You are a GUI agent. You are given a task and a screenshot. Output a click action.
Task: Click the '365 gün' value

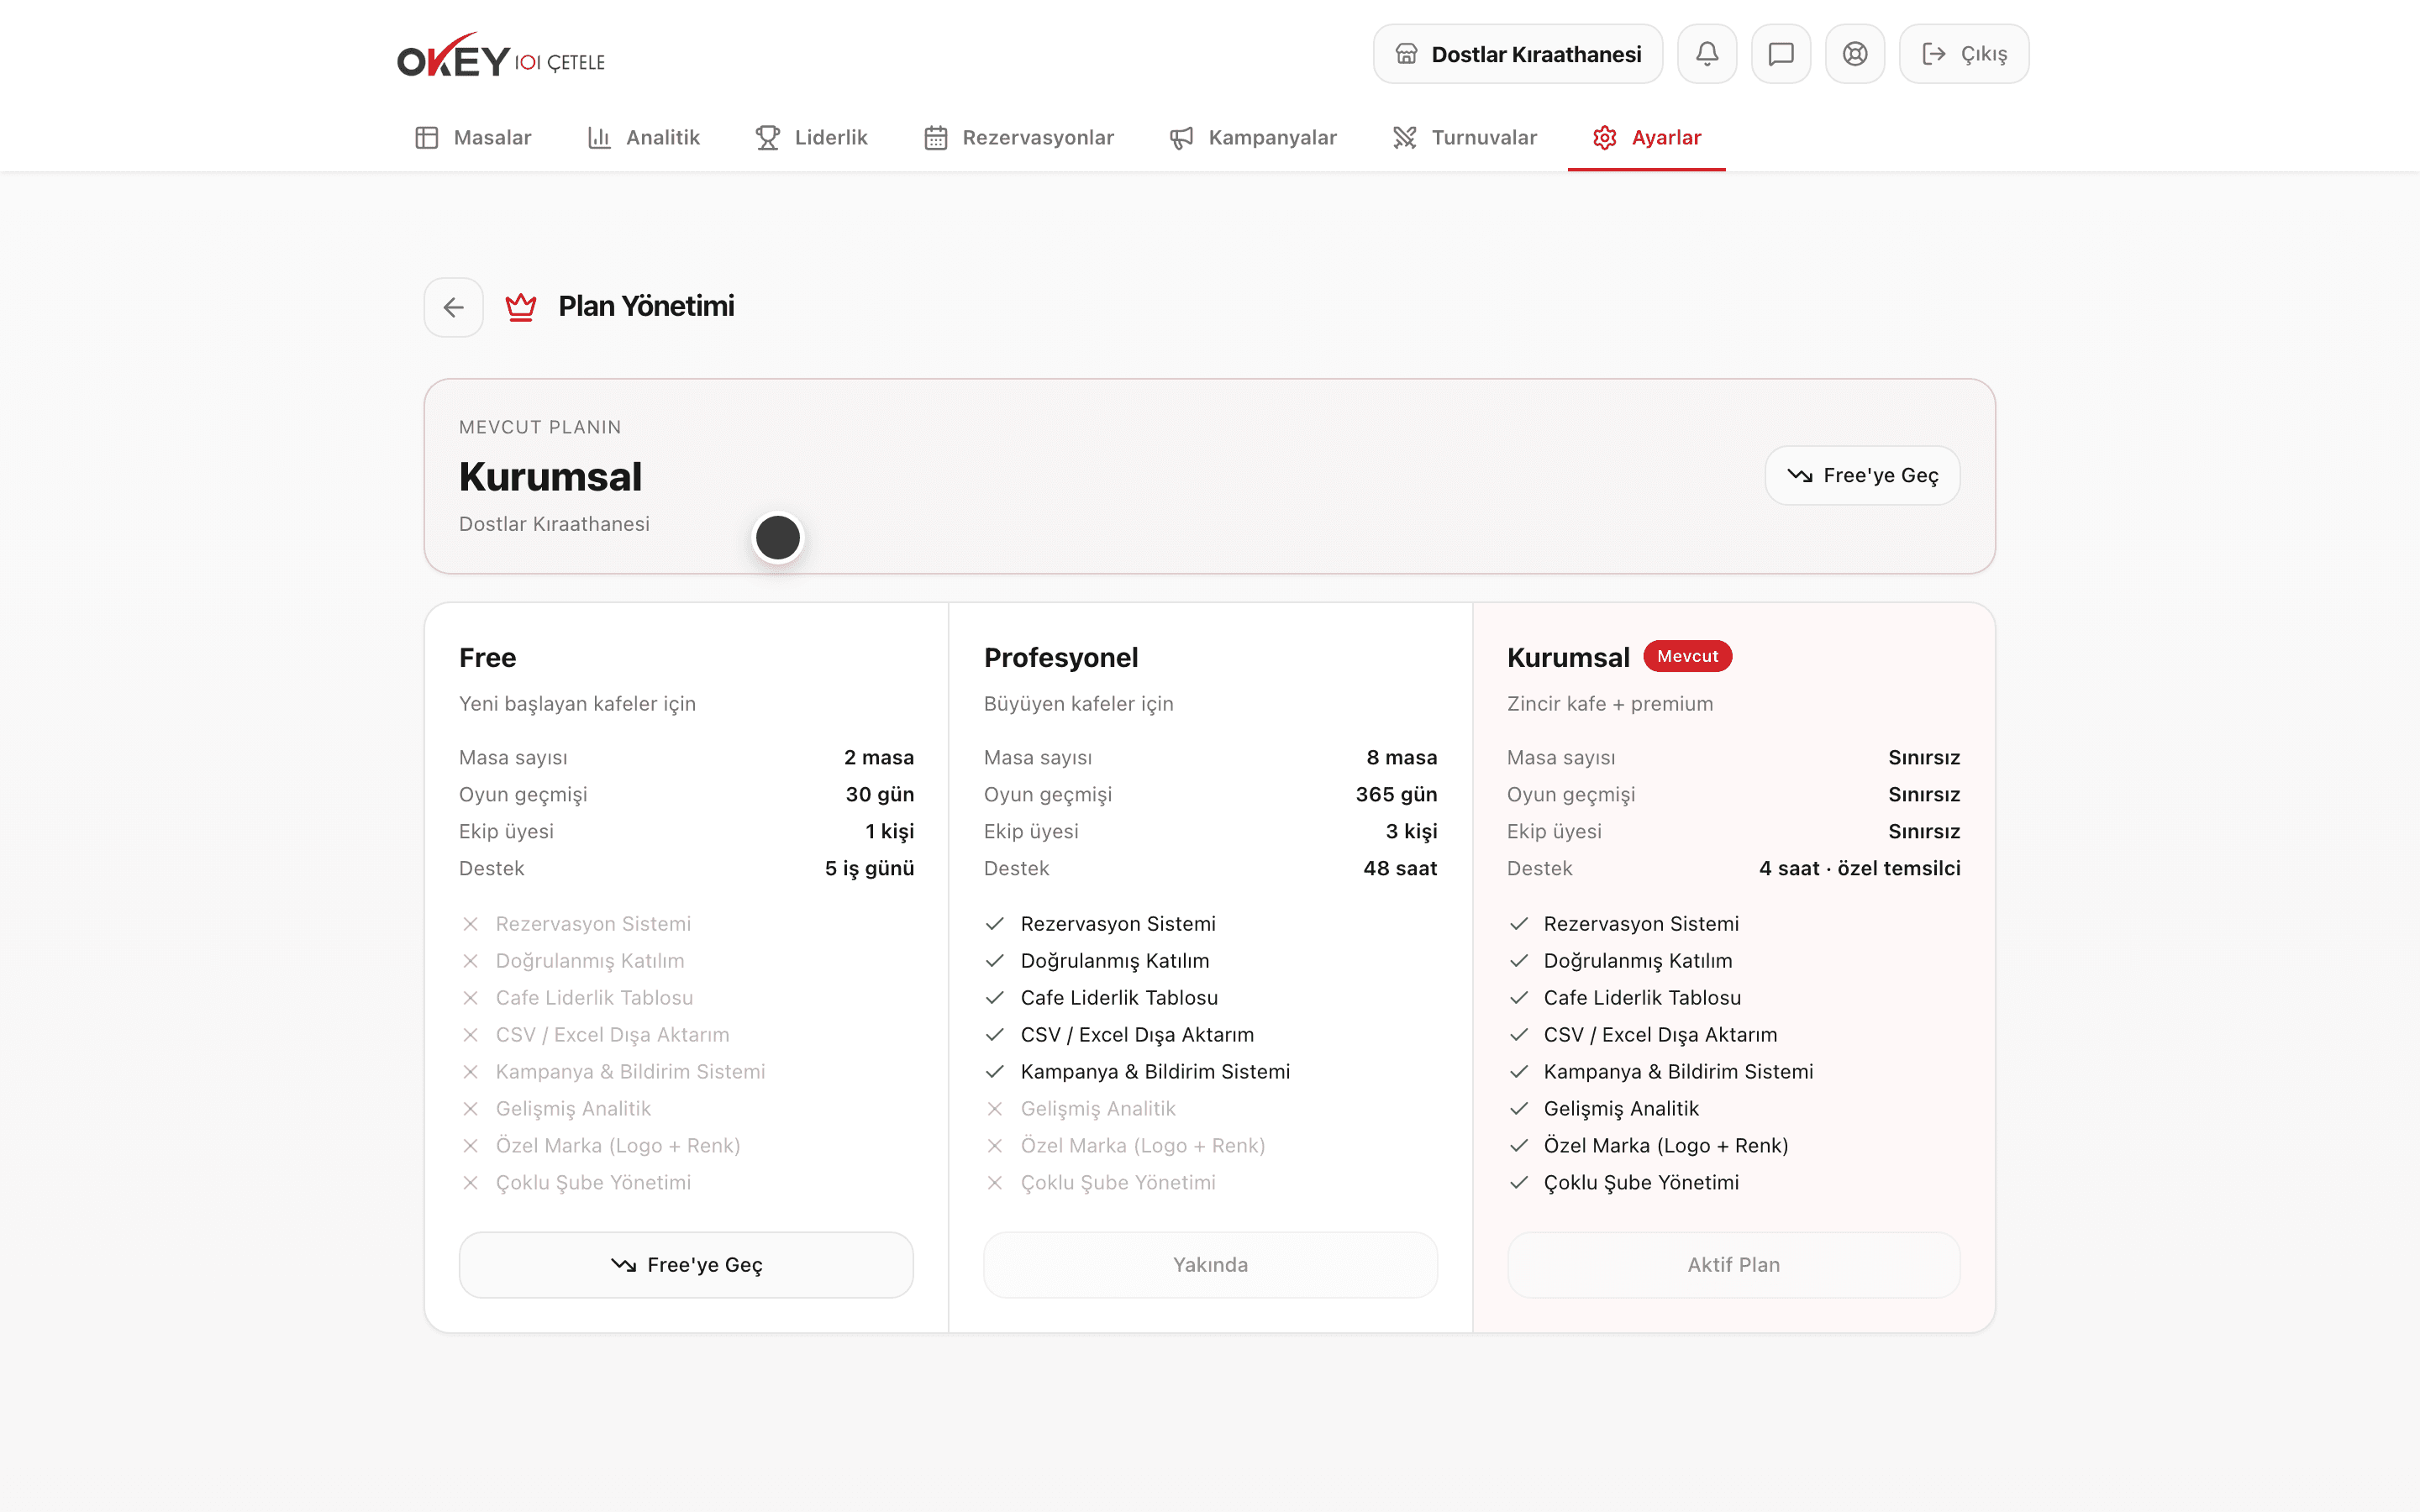1396,795
